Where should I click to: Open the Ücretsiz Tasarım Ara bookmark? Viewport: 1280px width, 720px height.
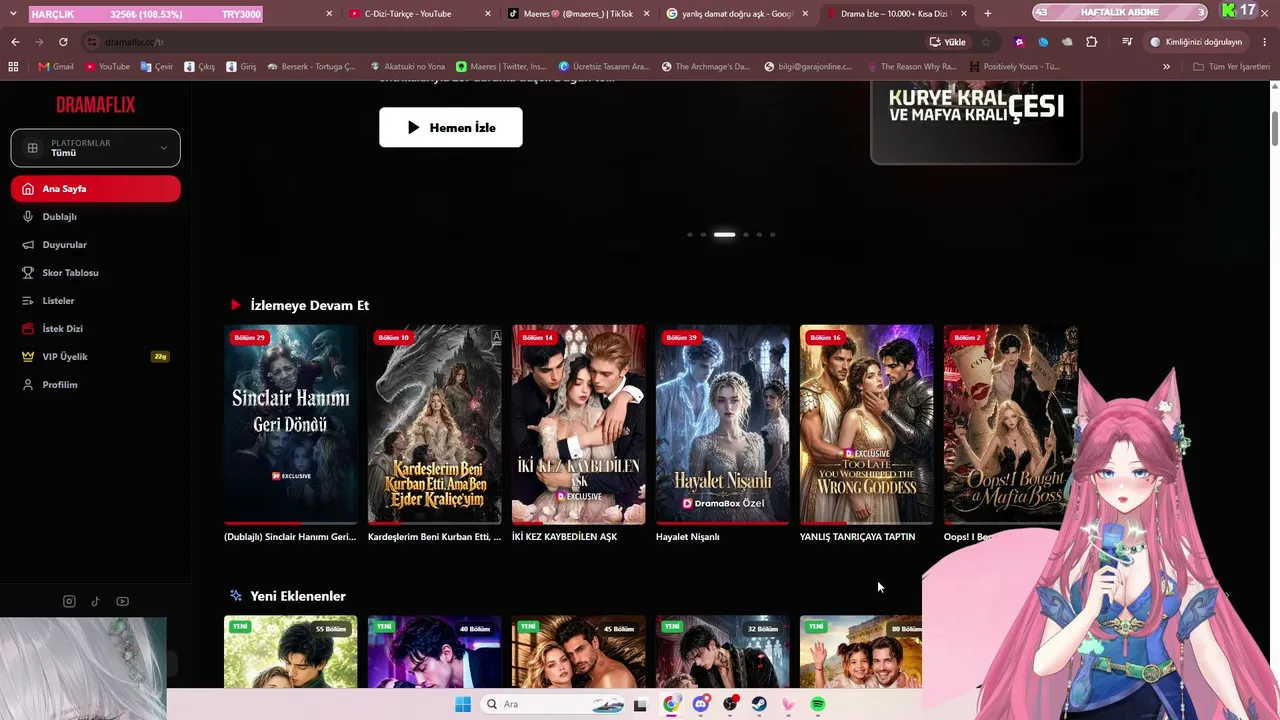point(604,67)
